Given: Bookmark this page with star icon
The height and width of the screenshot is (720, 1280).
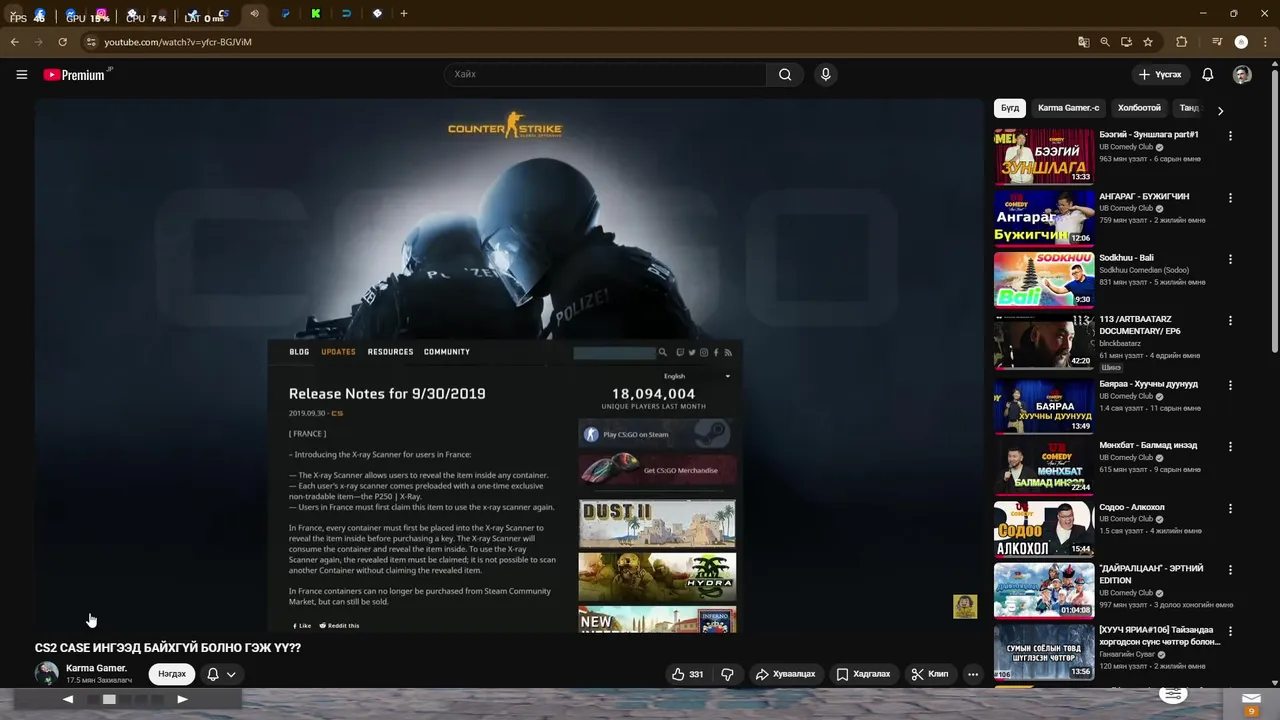Looking at the screenshot, I should pos(1148,42).
